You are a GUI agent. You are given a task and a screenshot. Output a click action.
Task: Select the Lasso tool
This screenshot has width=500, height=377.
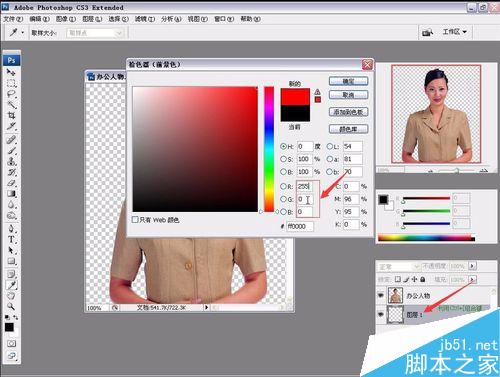11,94
